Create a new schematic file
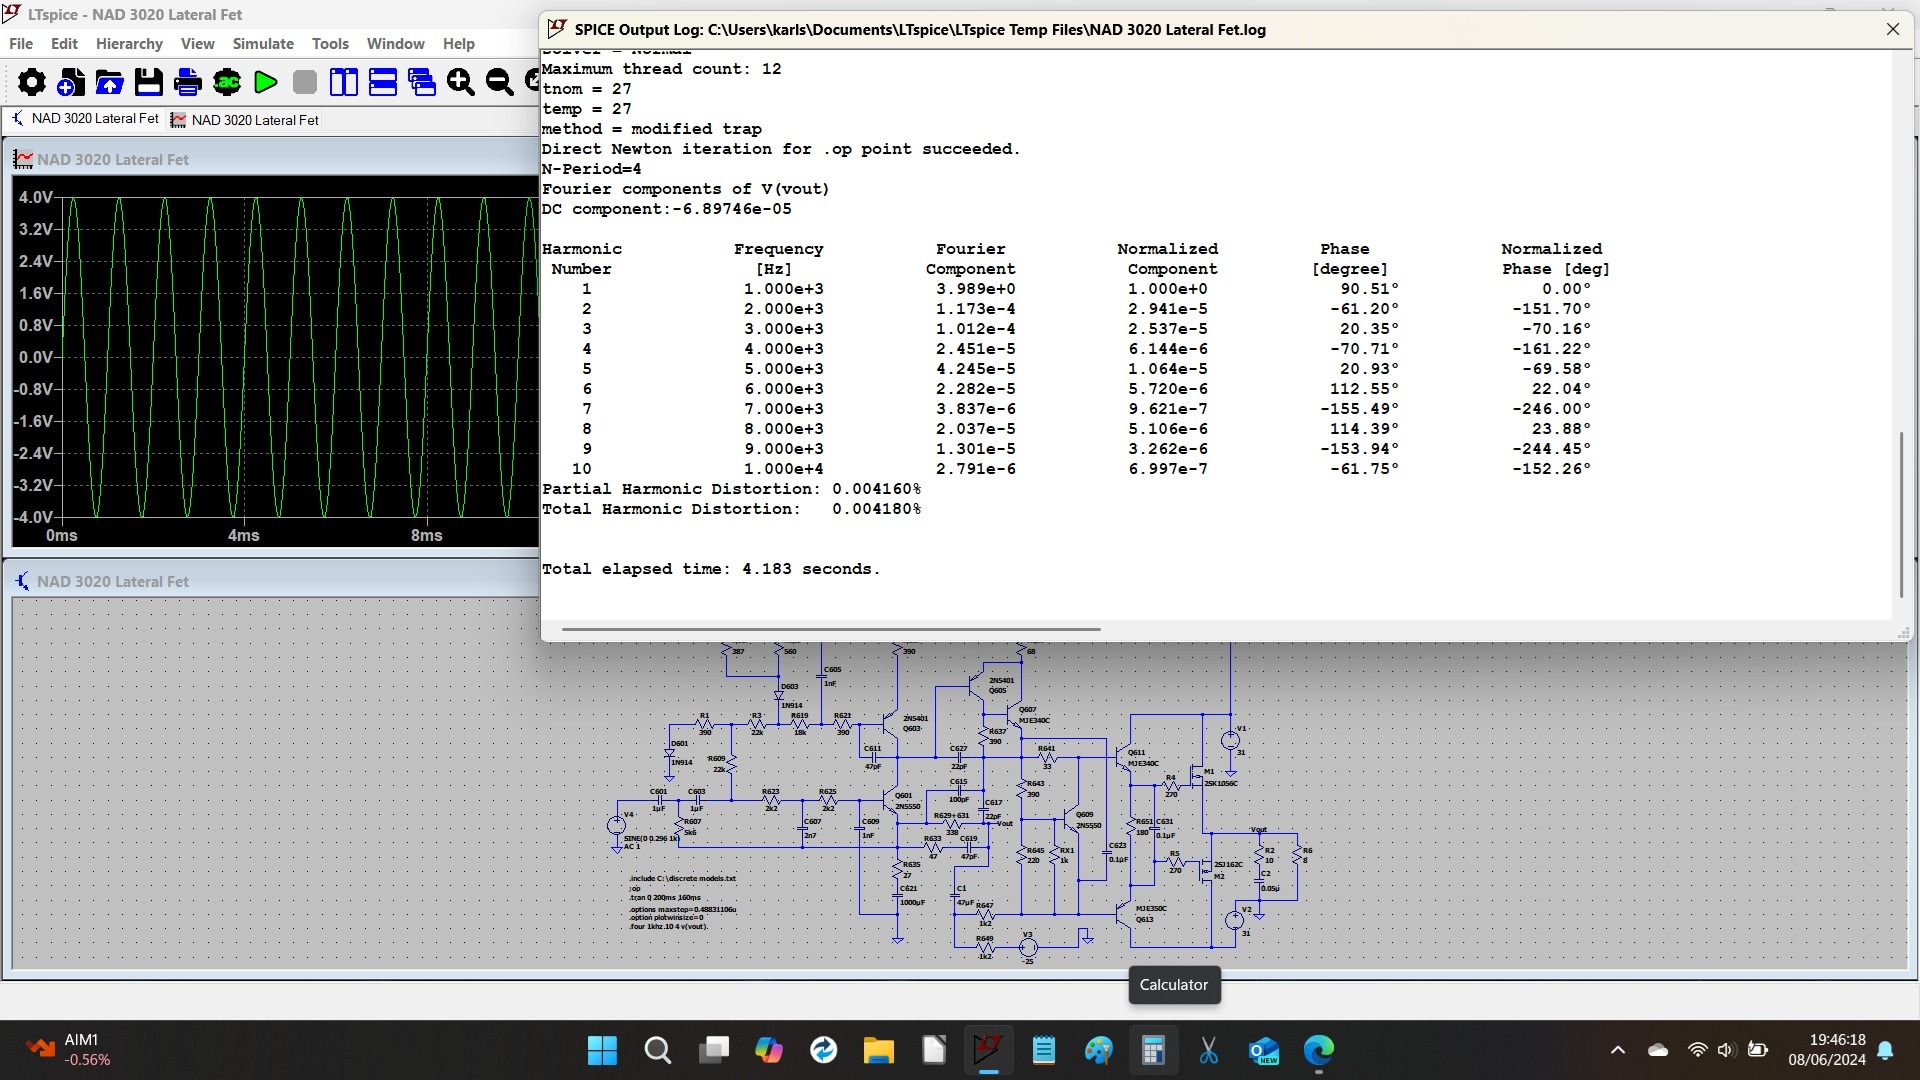The height and width of the screenshot is (1080, 1920). [x=71, y=82]
